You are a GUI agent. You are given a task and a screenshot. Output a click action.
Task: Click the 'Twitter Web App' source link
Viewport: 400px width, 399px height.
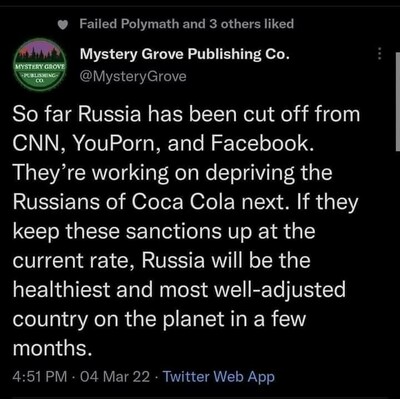click(219, 377)
